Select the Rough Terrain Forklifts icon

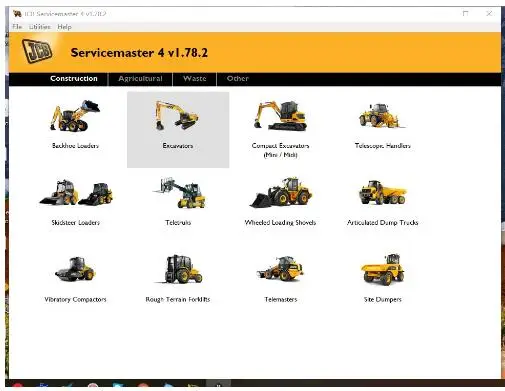(179, 269)
